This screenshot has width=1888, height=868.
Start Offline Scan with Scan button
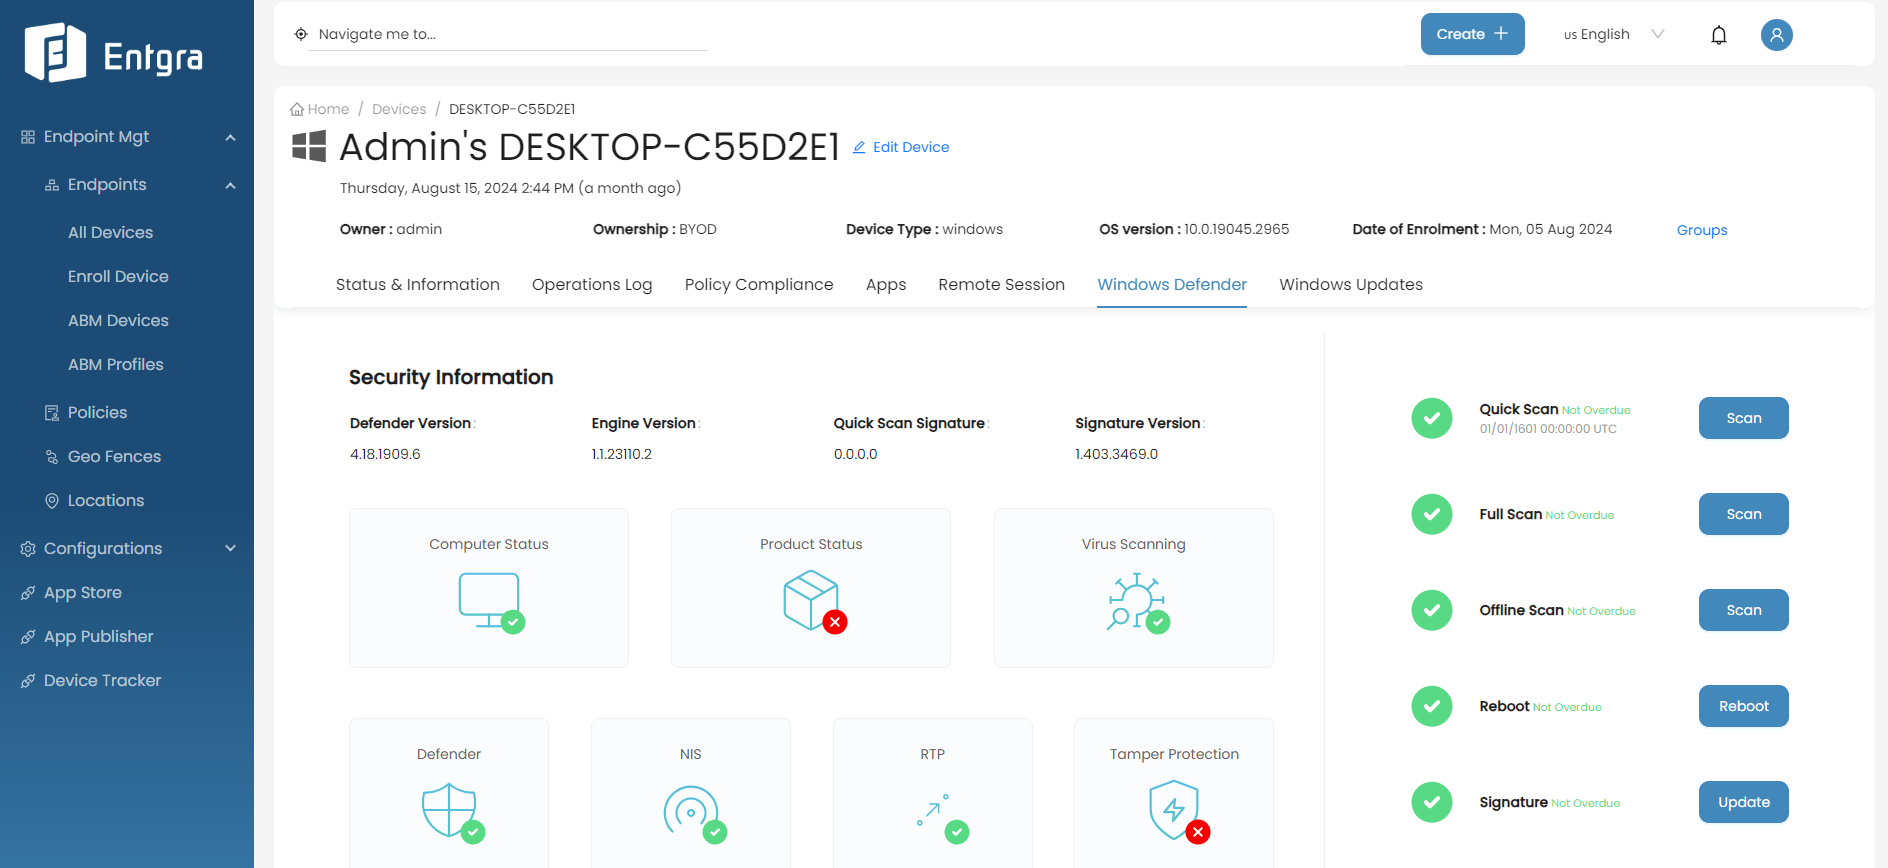coord(1743,610)
